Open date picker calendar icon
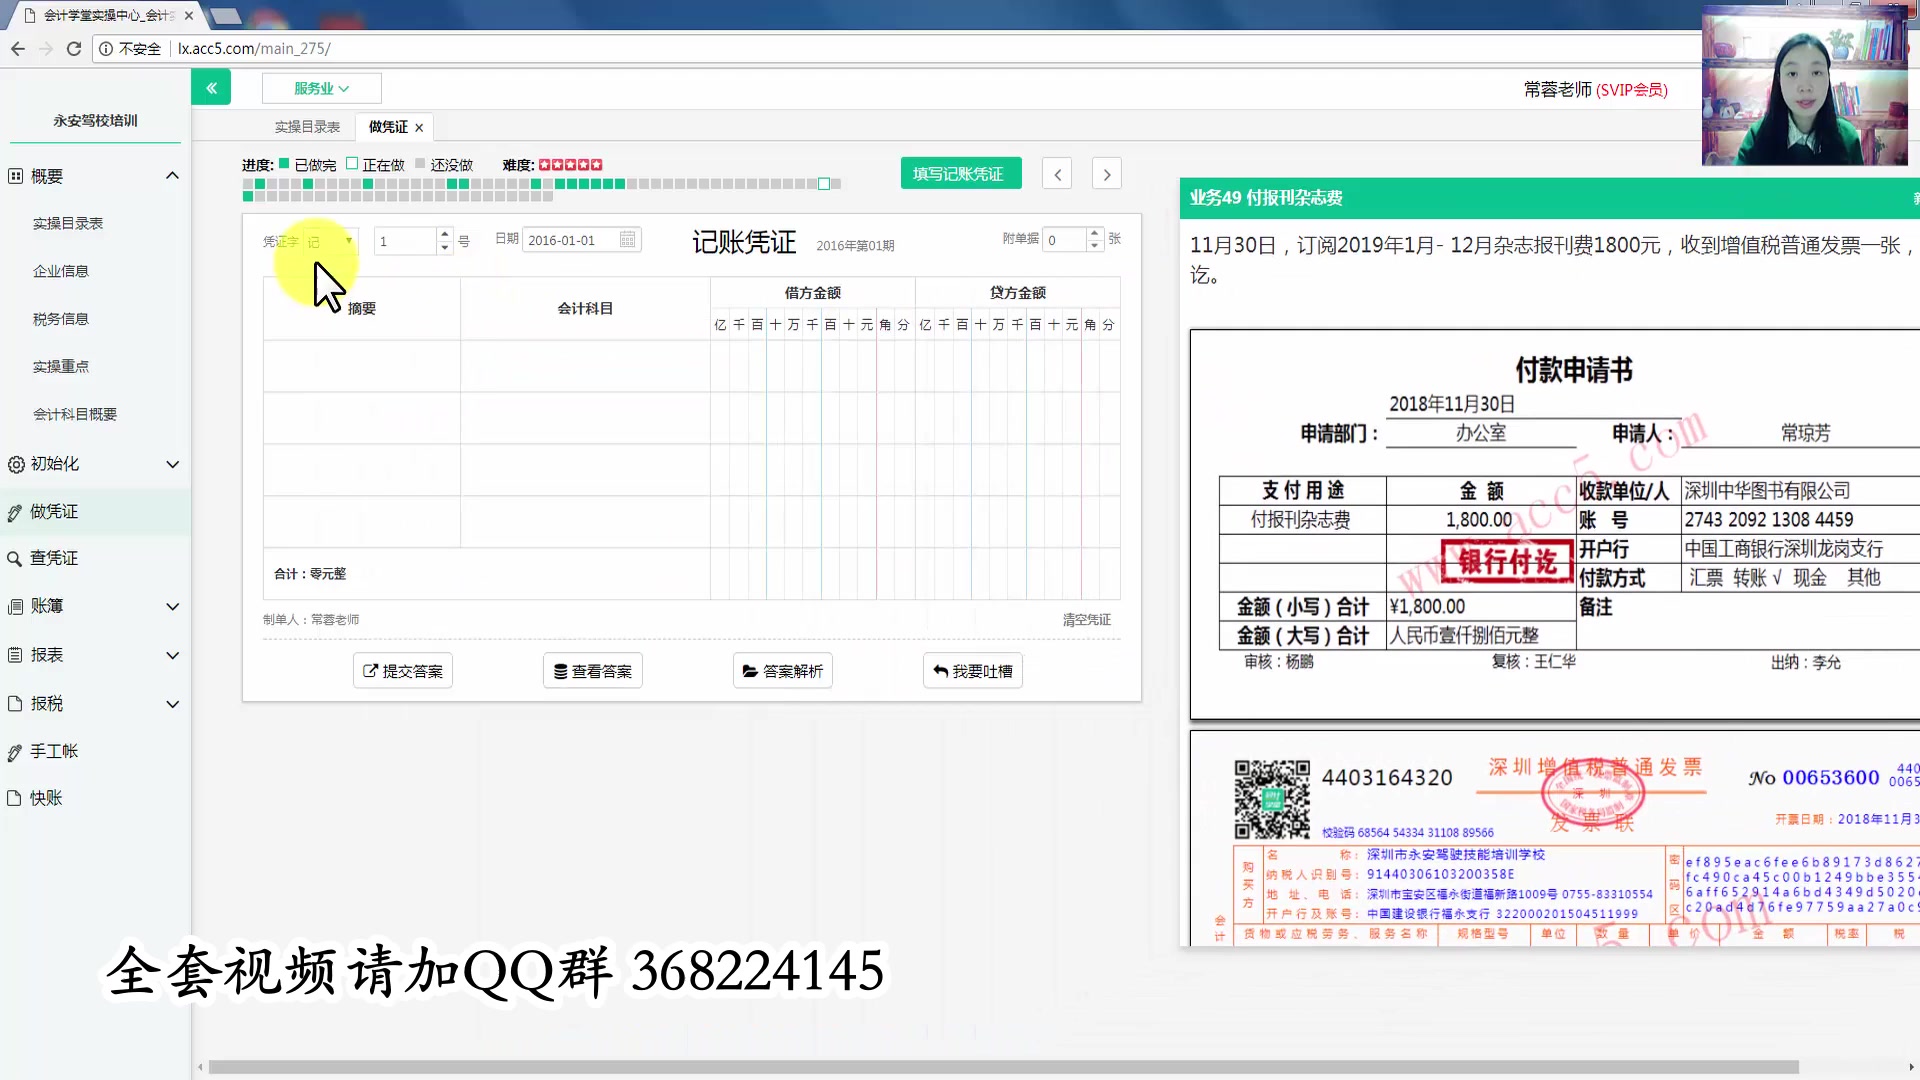1920x1080 pixels. tap(627, 240)
